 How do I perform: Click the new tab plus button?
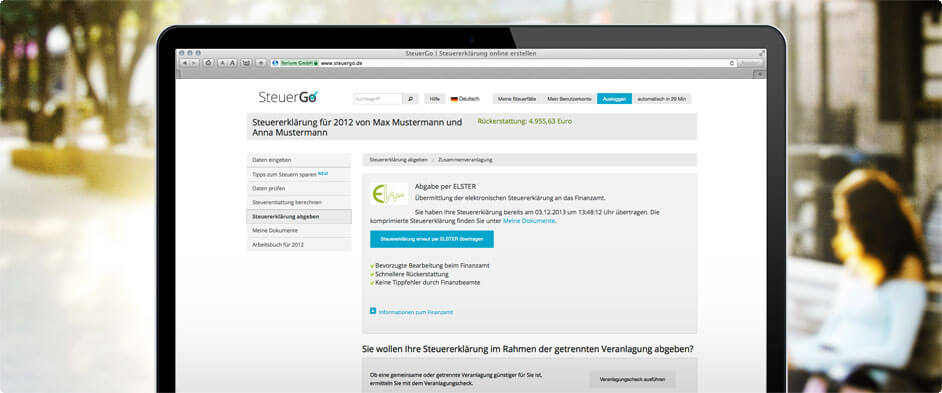760,74
